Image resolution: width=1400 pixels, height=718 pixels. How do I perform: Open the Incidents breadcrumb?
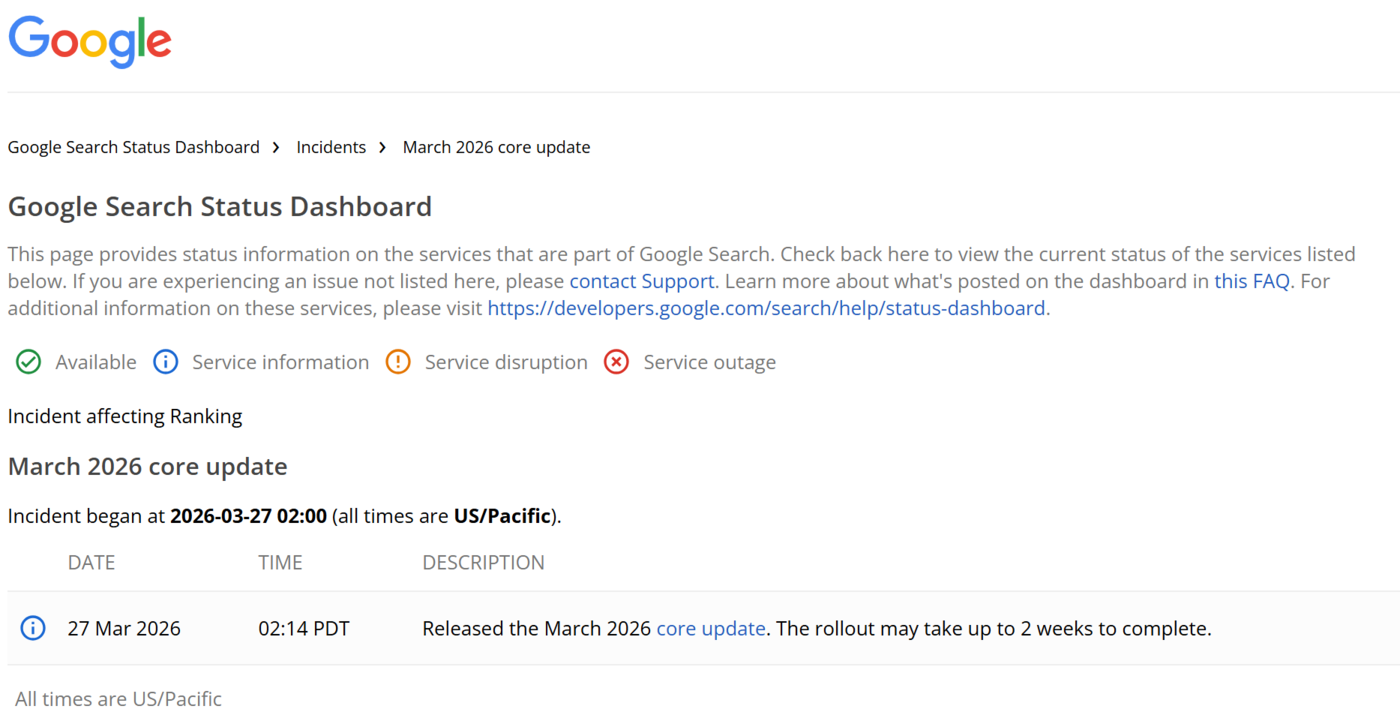click(331, 146)
